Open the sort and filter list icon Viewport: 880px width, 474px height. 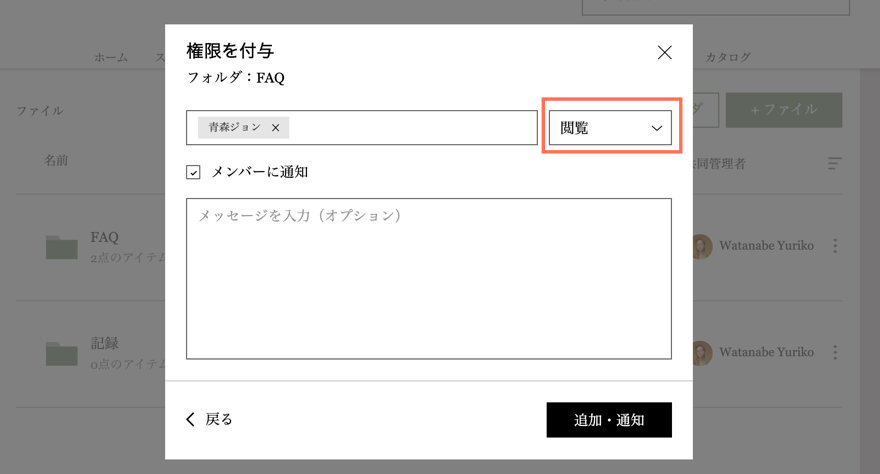tap(835, 164)
